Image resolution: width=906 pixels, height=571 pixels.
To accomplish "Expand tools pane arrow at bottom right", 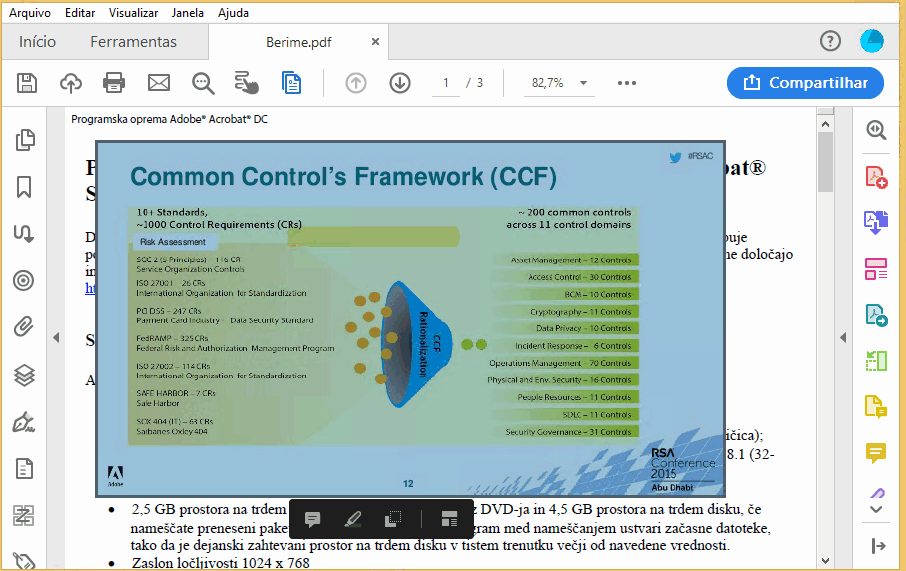I will point(878,546).
